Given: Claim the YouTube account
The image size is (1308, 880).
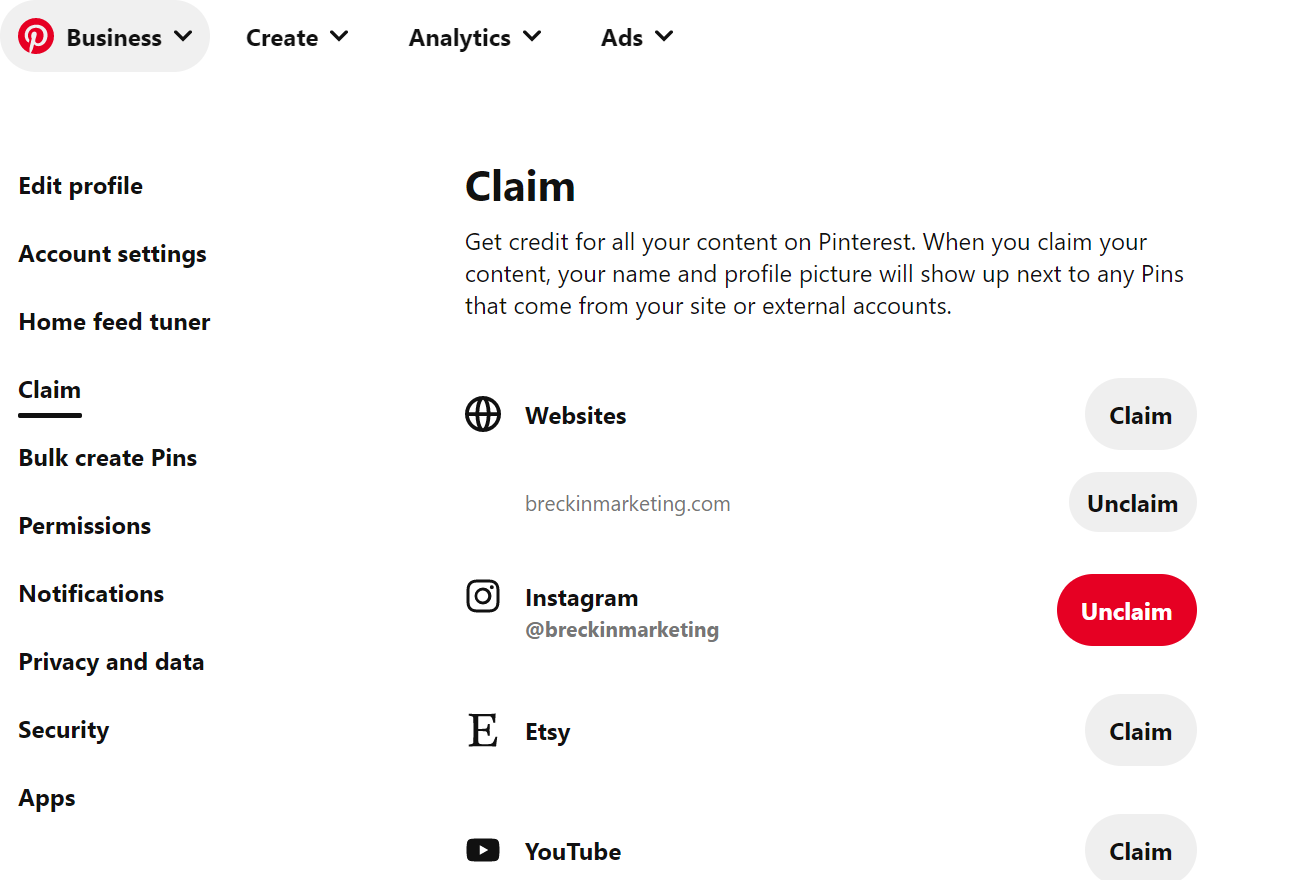Looking at the screenshot, I should (x=1140, y=850).
